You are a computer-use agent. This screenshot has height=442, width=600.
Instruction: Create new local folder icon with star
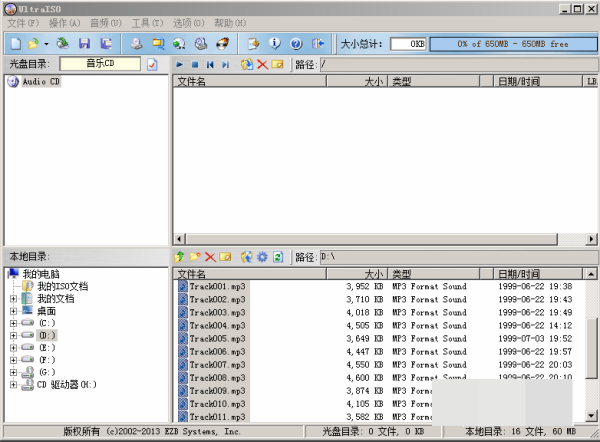point(195,257)
